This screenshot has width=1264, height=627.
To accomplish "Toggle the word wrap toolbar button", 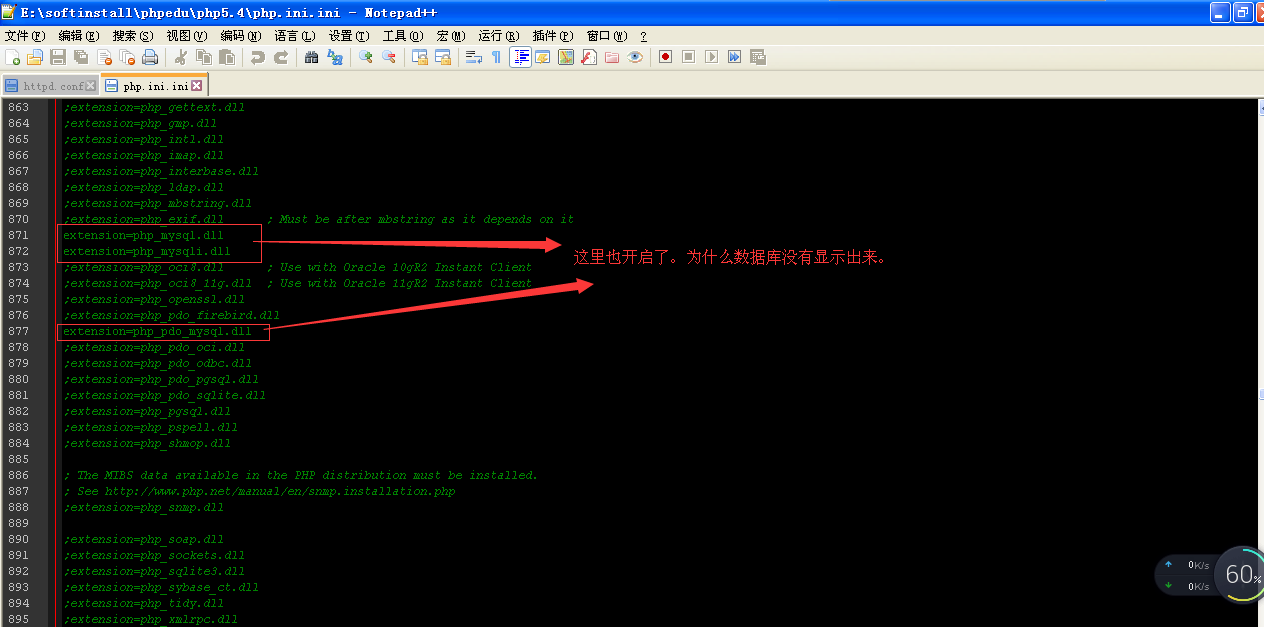I will point(474,57).
